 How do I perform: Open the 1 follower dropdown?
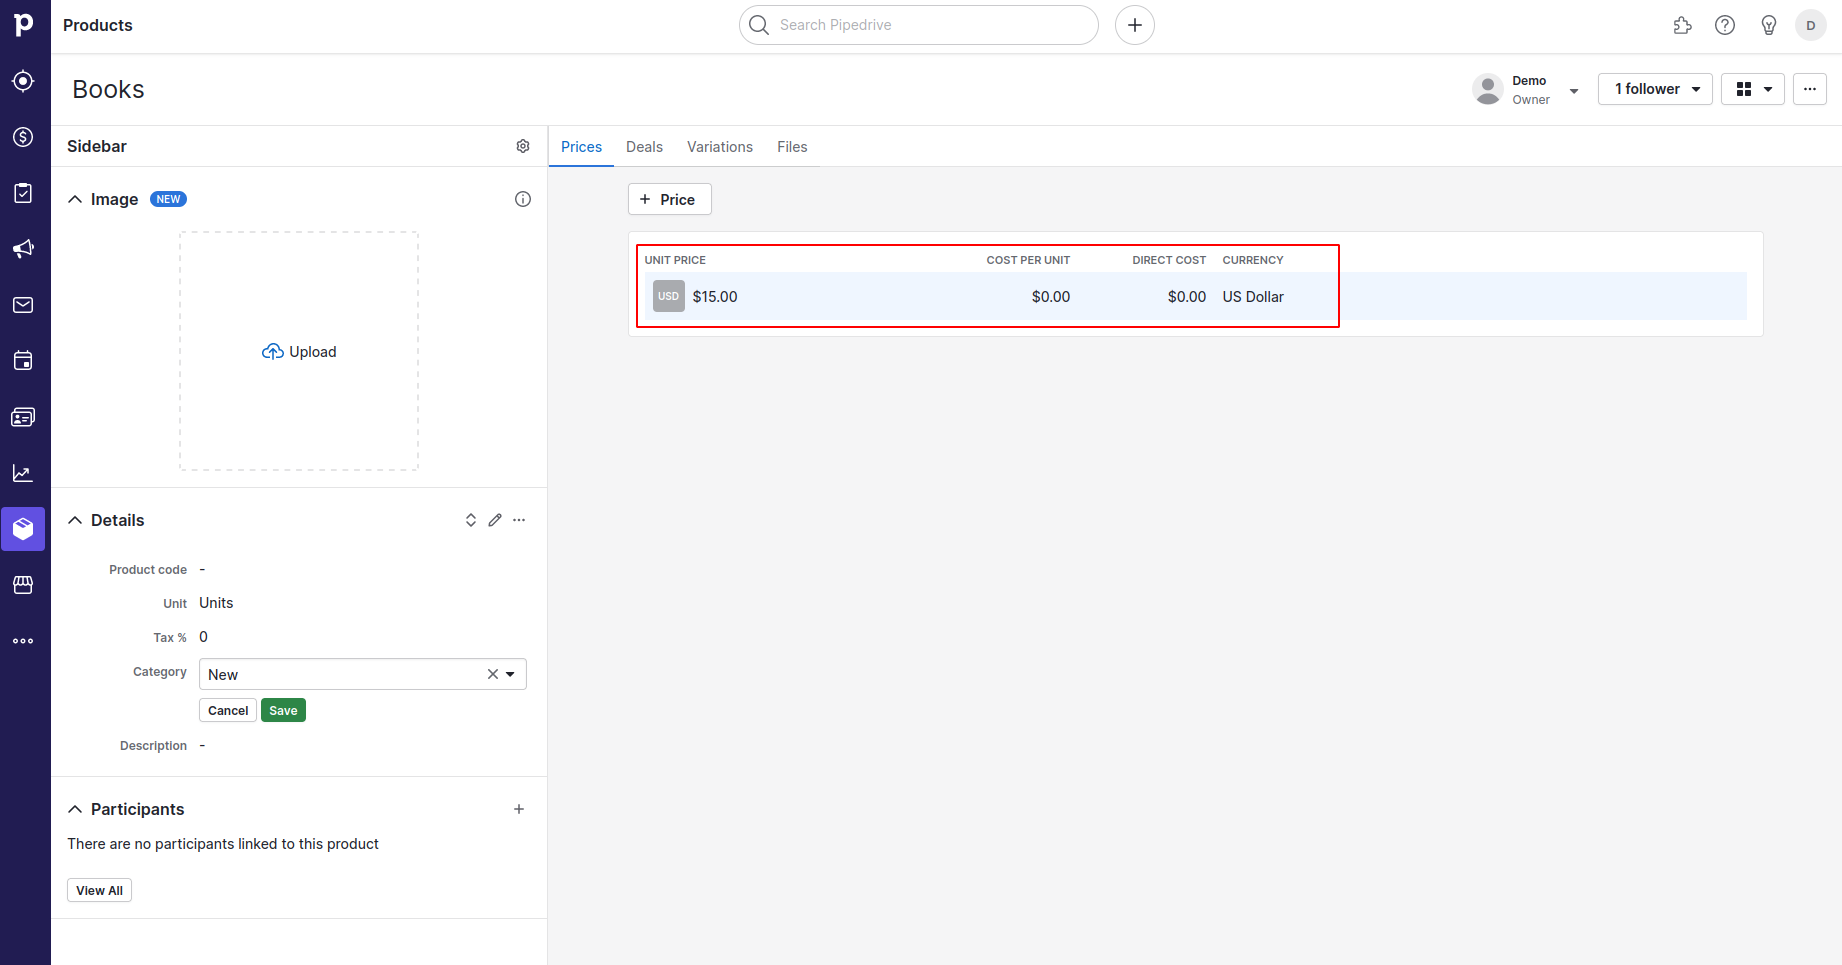tap(1655, 89)
